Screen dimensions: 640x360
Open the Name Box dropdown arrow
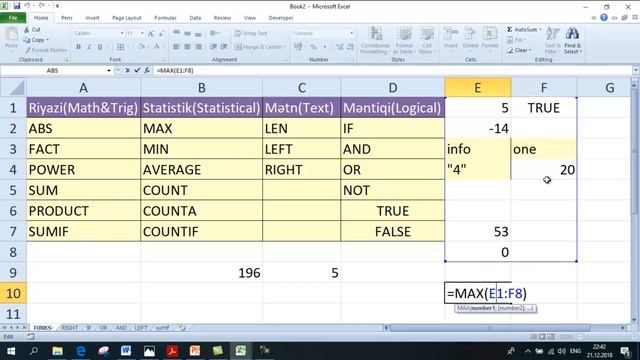109,71
